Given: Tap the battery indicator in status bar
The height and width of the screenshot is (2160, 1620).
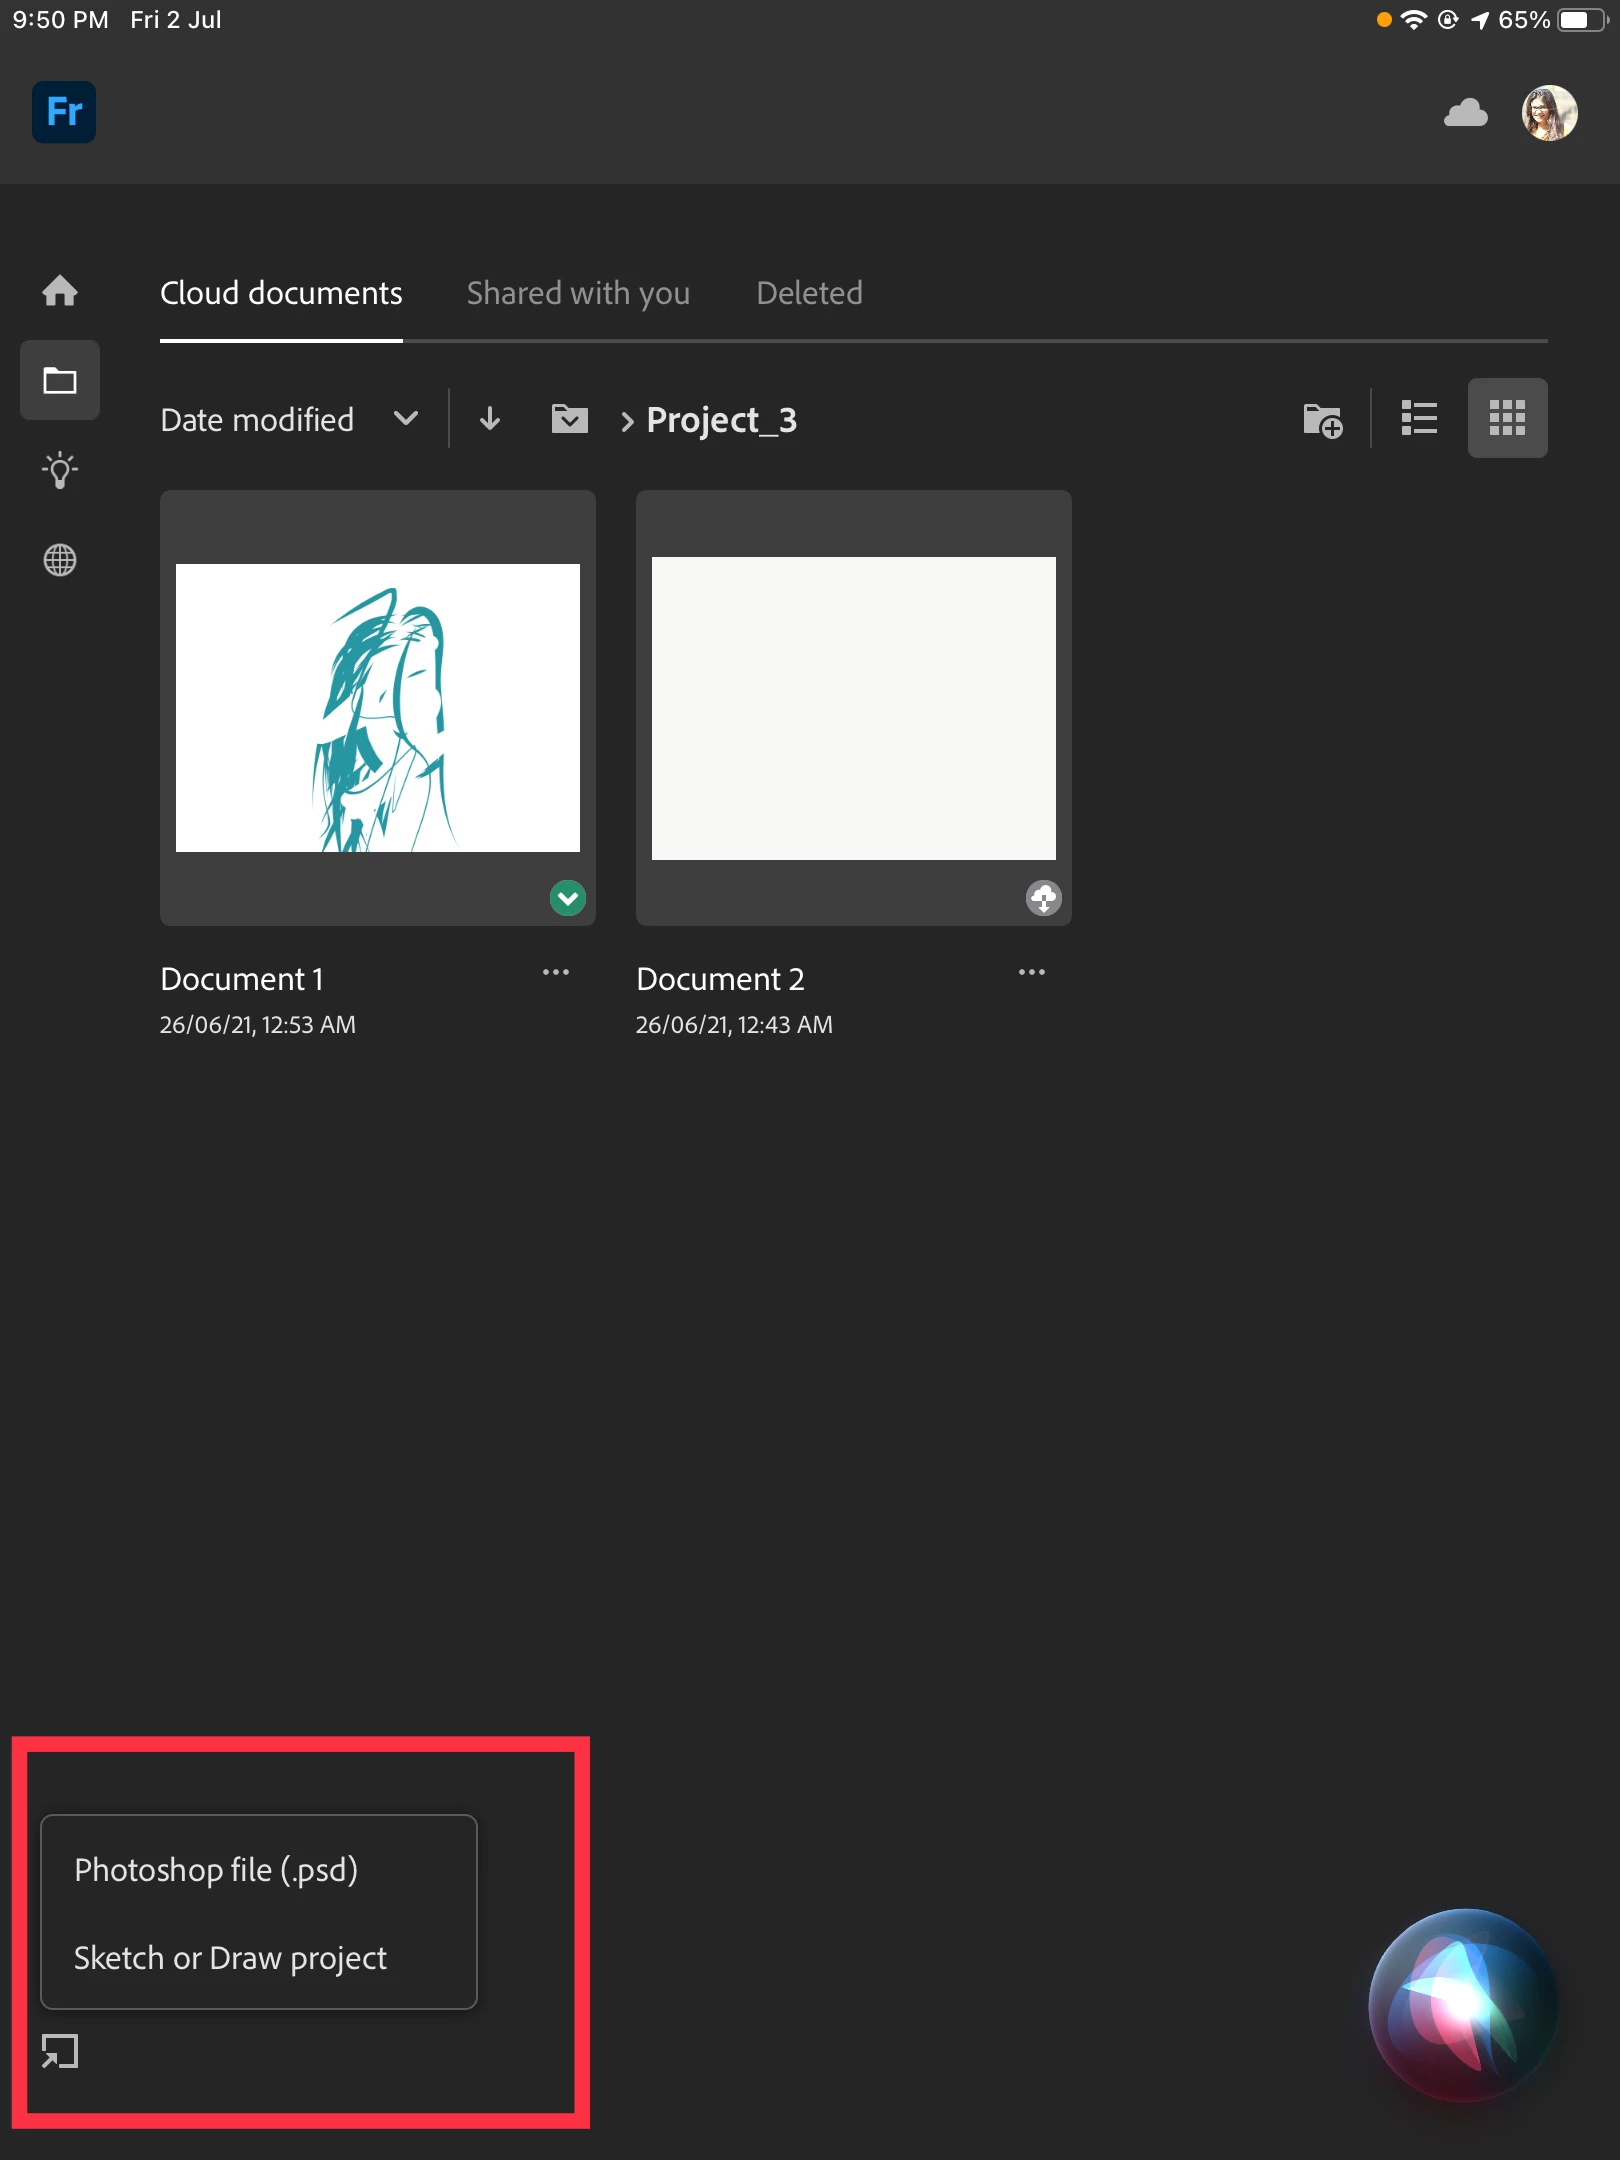Looking at the screenshot, I should (1582, 20).
